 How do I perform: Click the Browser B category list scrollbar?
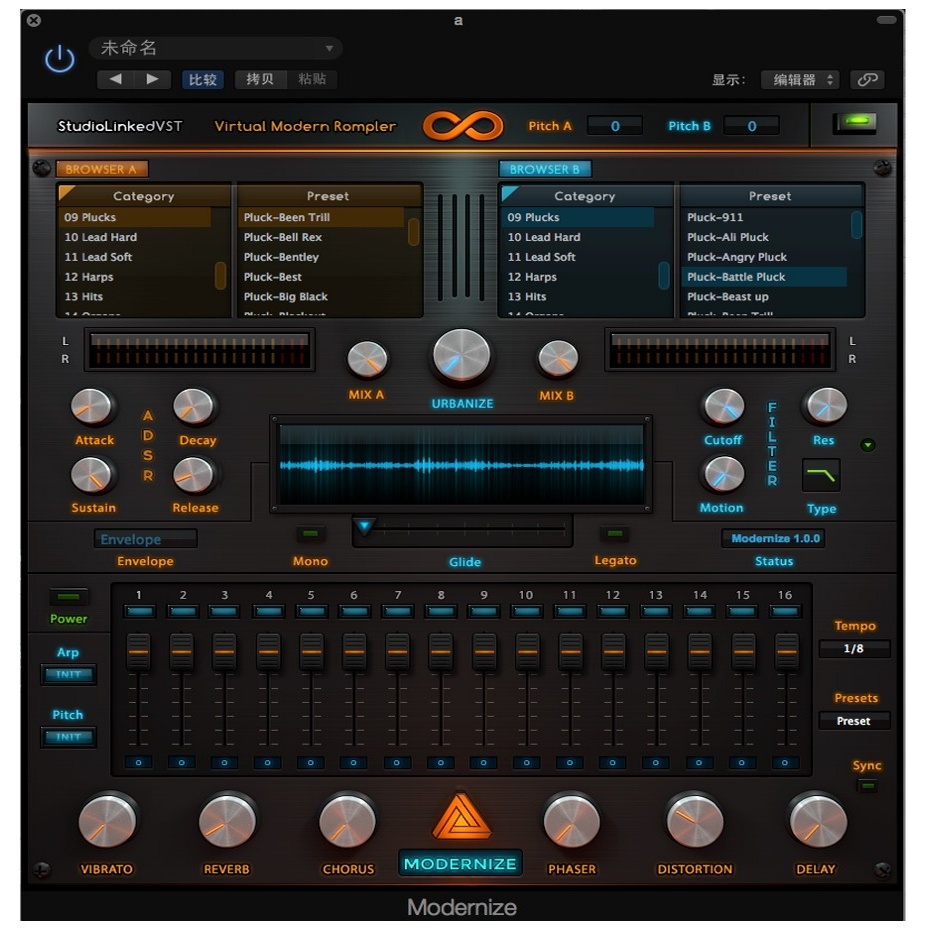[664, 276]
